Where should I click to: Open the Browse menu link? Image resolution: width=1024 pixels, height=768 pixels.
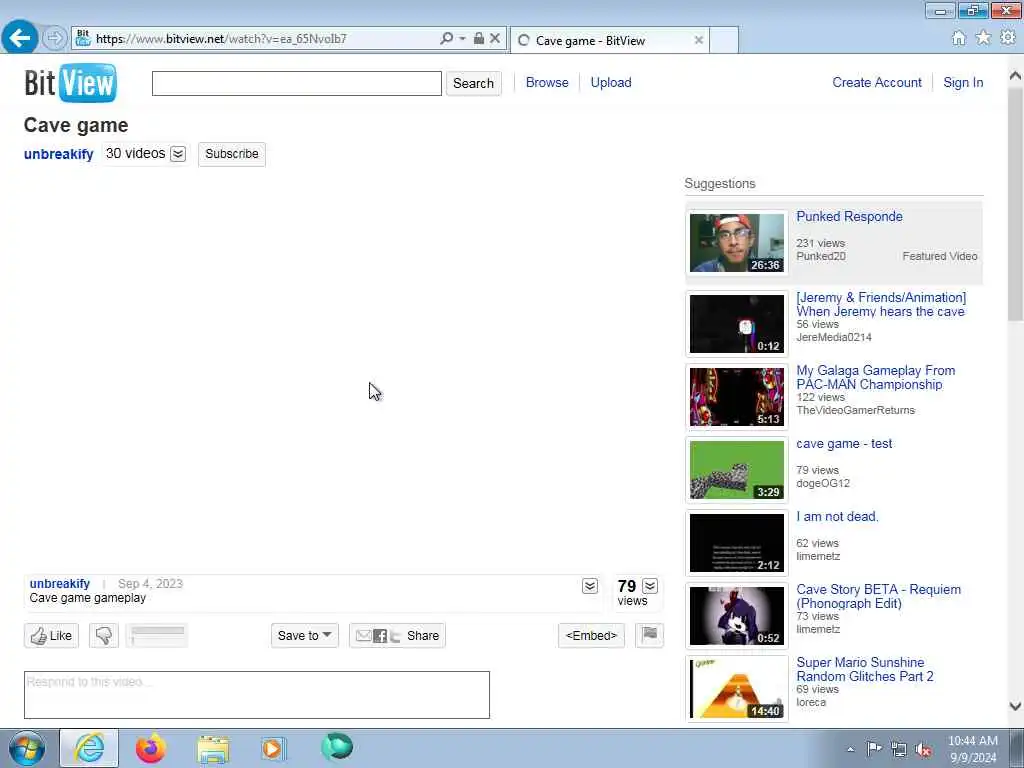pos(547,82)
